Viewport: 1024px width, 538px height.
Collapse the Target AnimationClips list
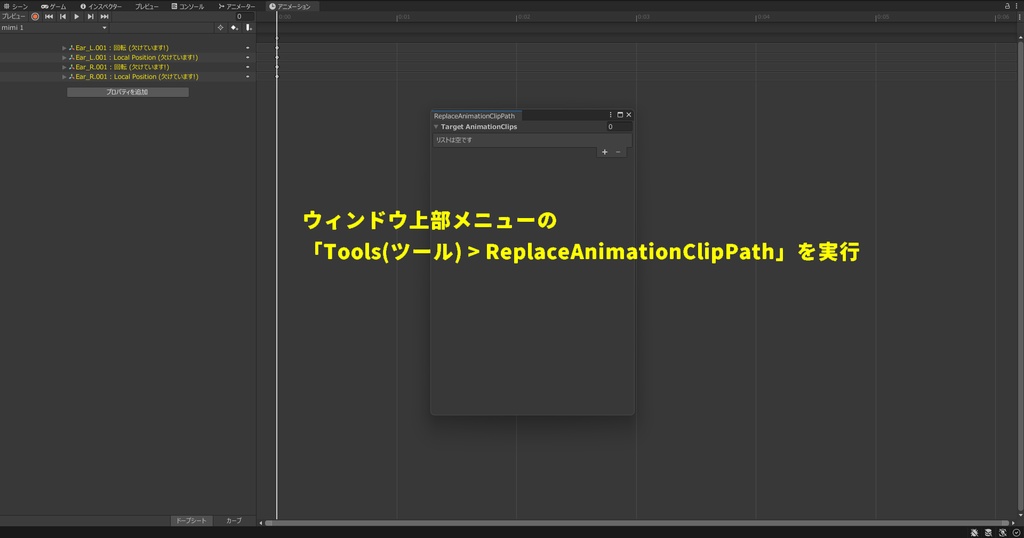436,127
